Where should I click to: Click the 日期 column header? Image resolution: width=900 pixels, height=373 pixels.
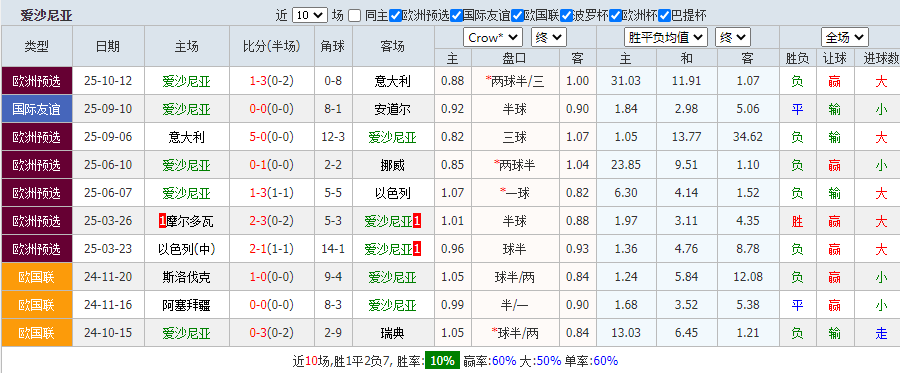pyautogui.click(x=108, y=46)
